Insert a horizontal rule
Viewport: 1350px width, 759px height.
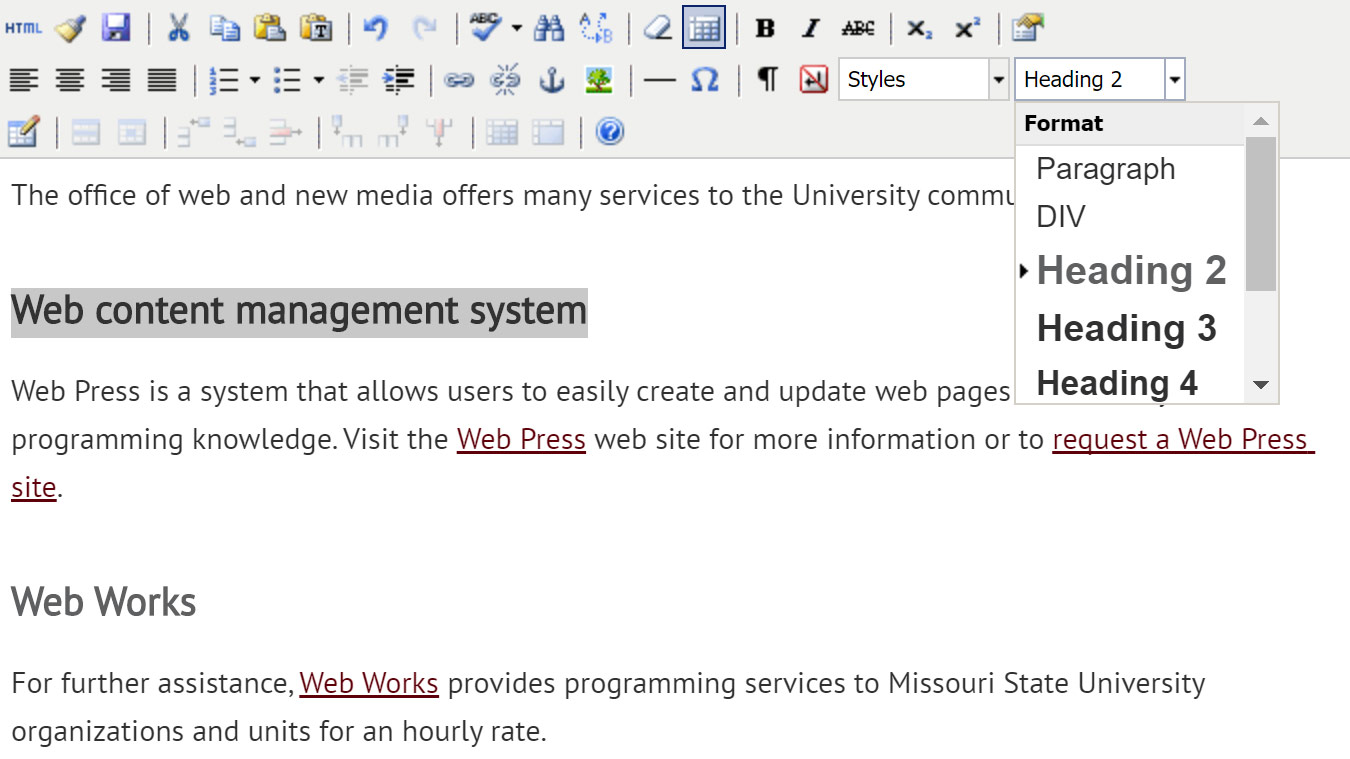coord(658,79)
